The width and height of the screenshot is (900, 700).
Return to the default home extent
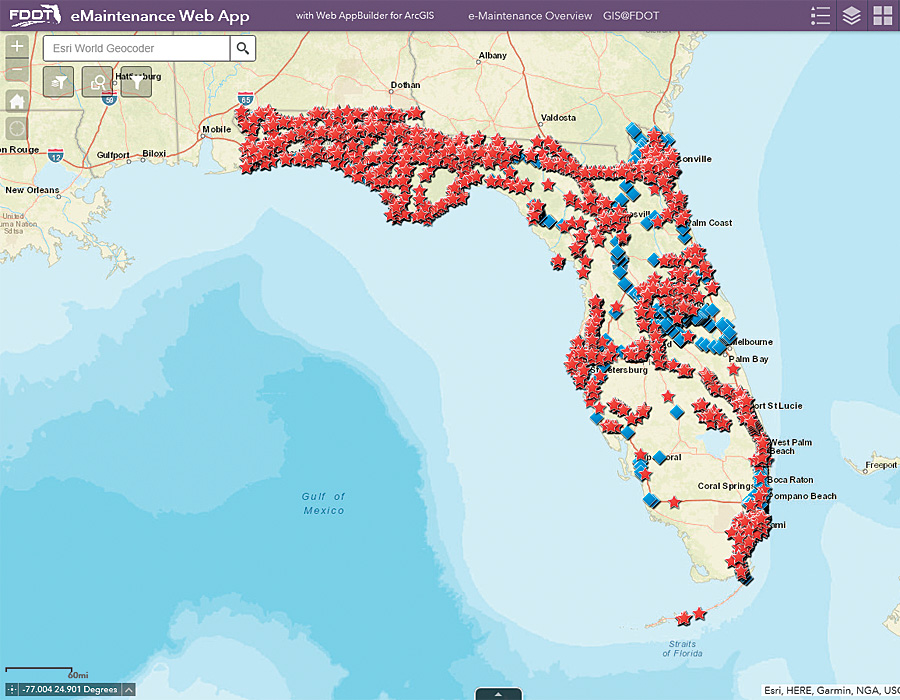pos(17,101)
